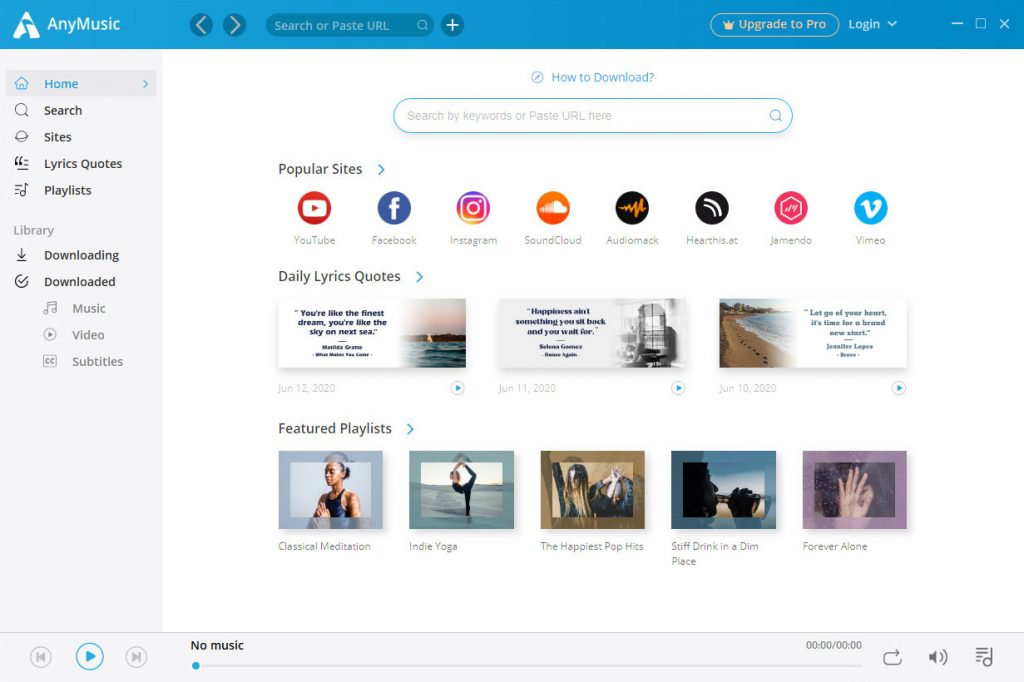Viewport: 1024px width, 682px height.
Task: Open the Matilda Gratte lyrics quote card
Action: (x=372, y=333)
